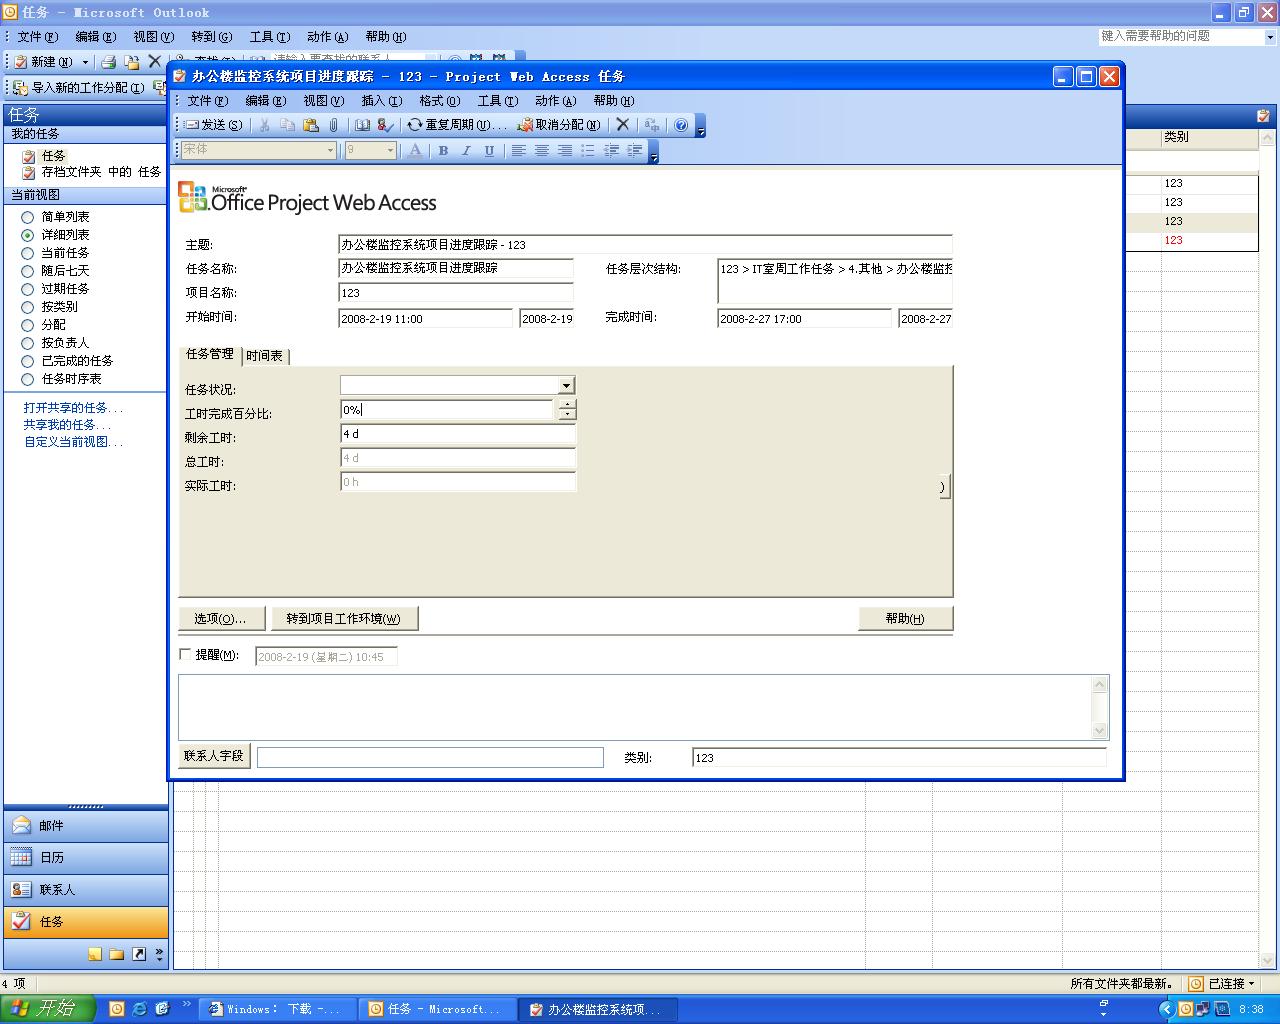The width and height of the screenshot is (1280, 1024).
Task: Click the cut scissors icon
Action: coord(264,125)
